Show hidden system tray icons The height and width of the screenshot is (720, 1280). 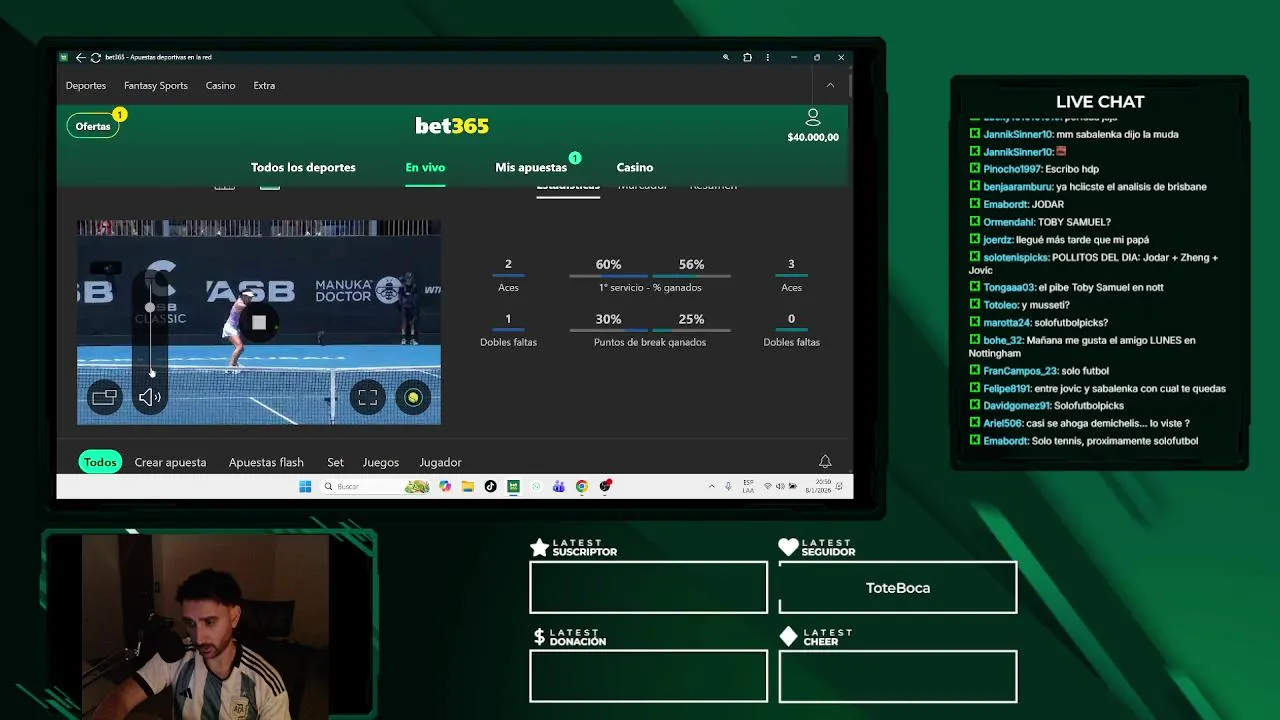tap(712, 486)
